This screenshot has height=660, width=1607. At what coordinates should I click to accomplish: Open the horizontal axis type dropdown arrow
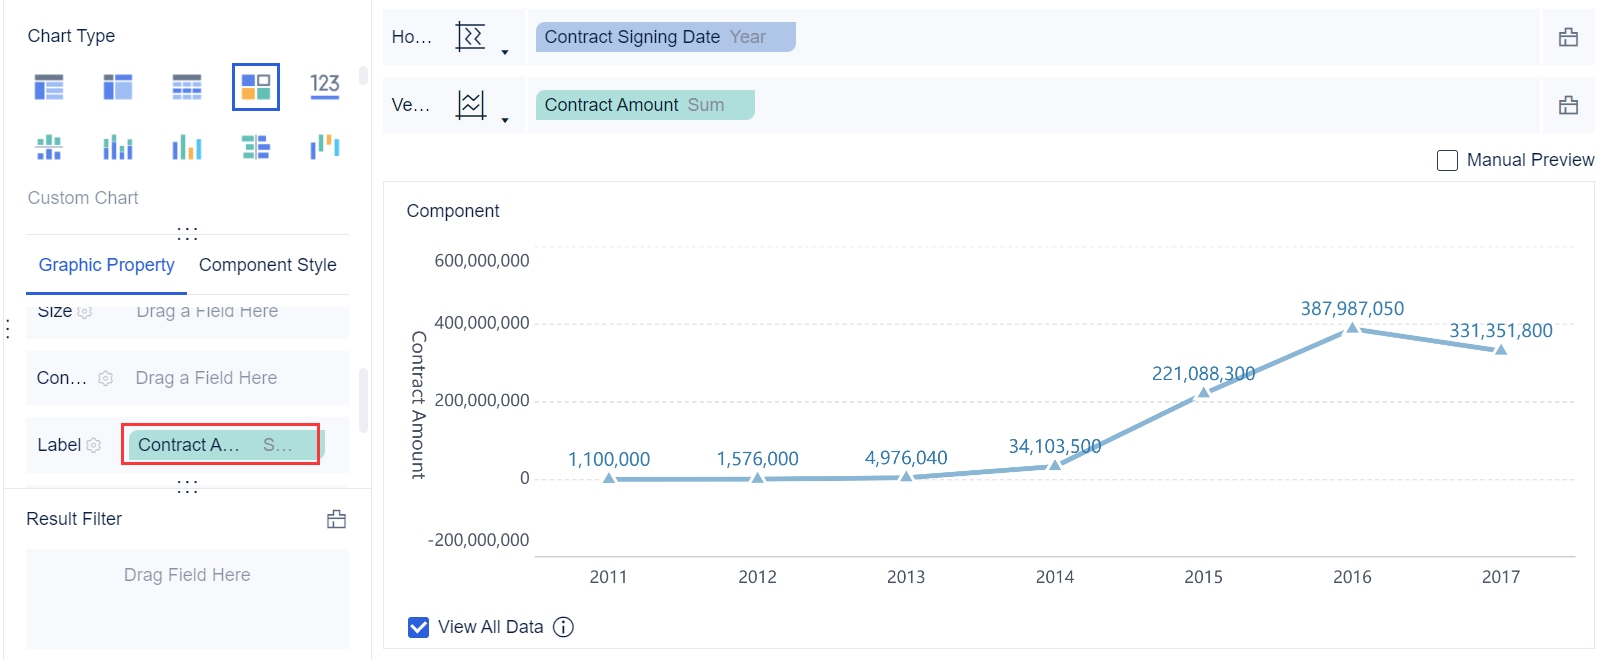505,52
